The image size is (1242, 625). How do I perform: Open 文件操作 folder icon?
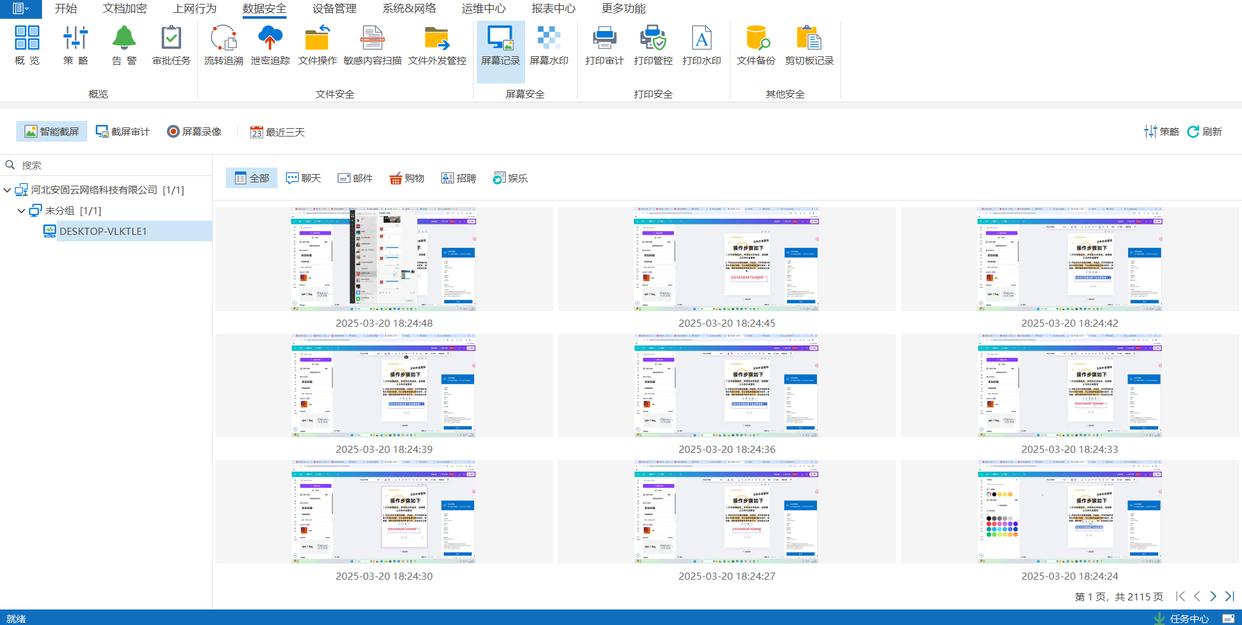pos(317,40)
